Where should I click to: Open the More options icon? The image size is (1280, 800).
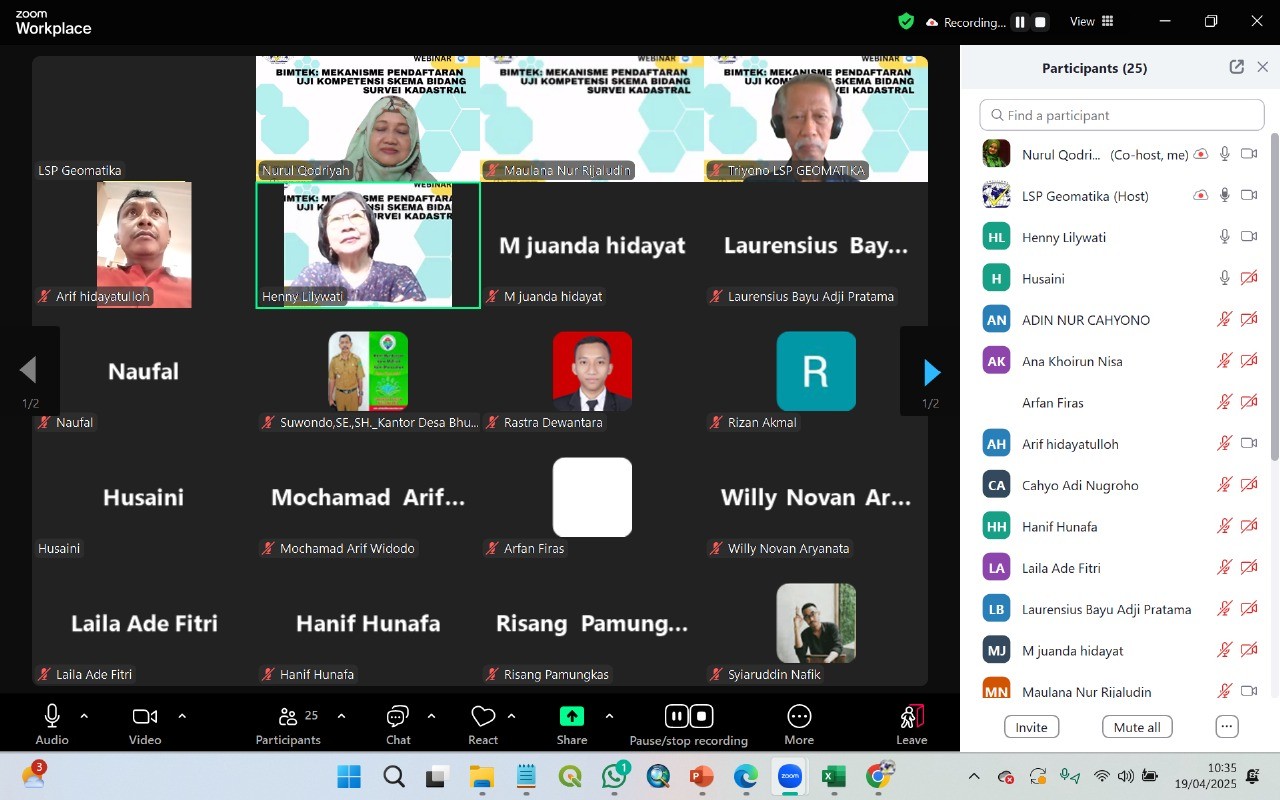coord(799,717)
